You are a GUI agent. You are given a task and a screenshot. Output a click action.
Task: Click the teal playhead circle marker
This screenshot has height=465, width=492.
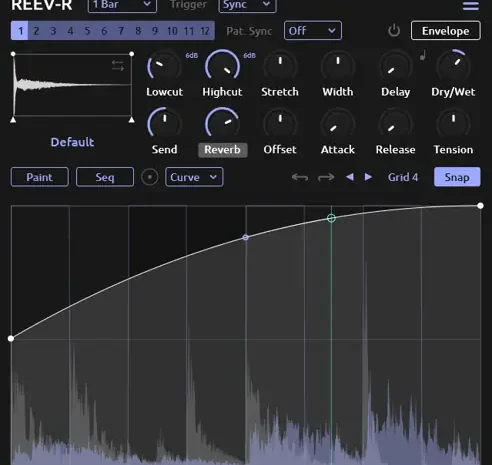(331, 218)
